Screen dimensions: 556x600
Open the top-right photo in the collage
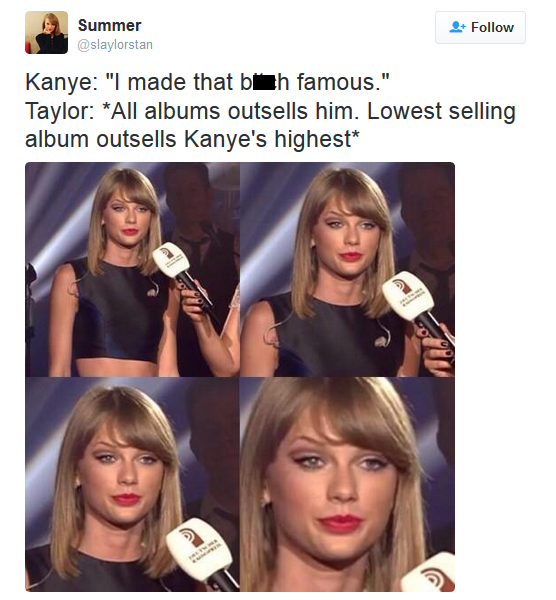pos(347,269)
